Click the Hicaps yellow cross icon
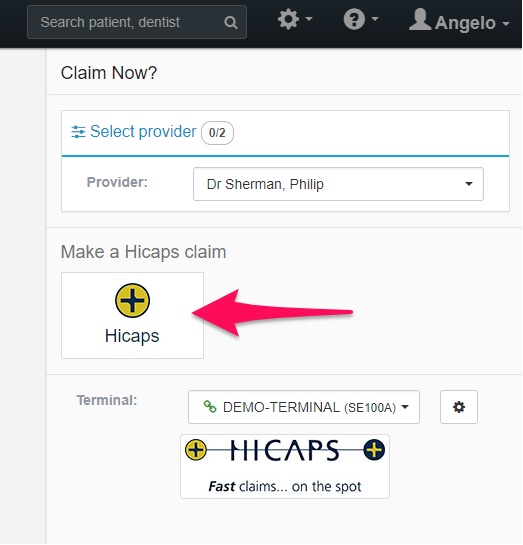The width and height of the screenshot is (523, 545). click(x=132, y=301)
